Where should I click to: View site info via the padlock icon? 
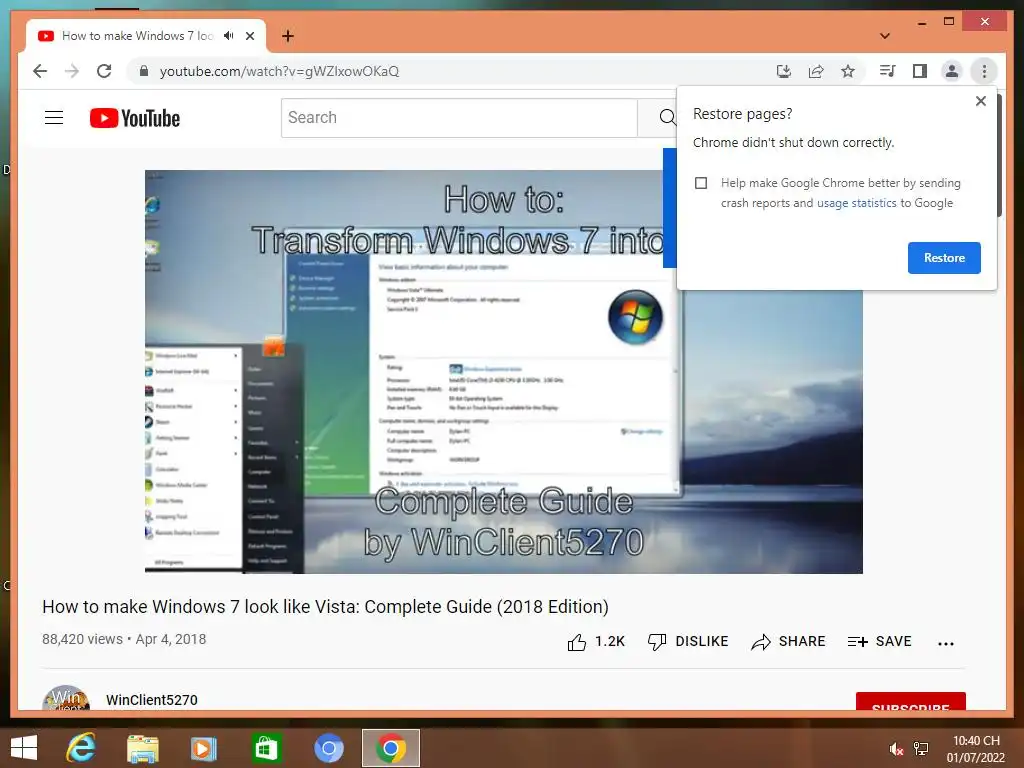coord(144,71)
